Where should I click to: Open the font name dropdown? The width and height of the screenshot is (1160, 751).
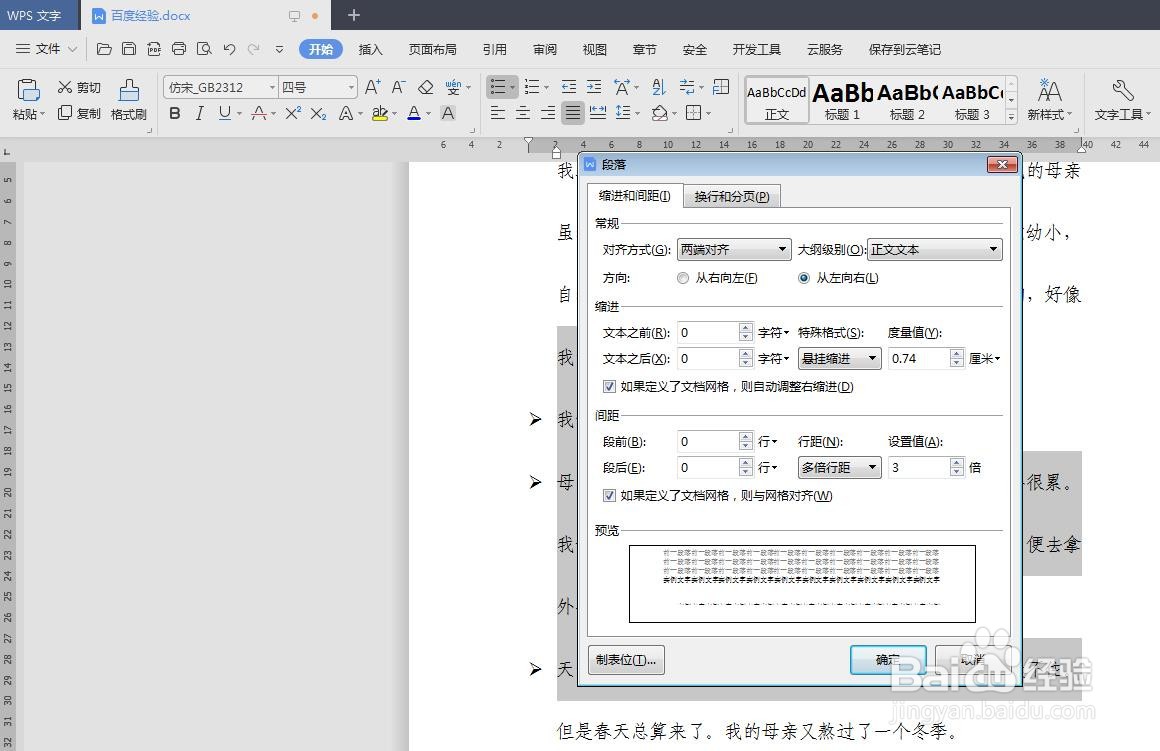point(272,87)
